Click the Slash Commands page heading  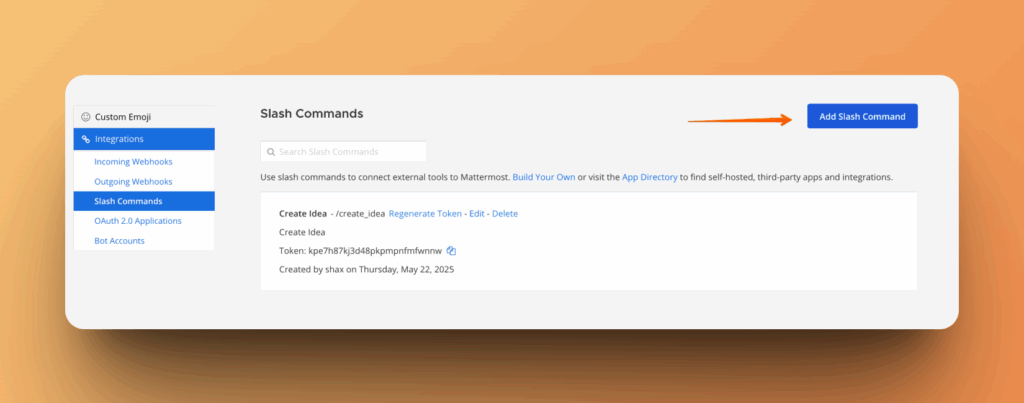(311, 114)
